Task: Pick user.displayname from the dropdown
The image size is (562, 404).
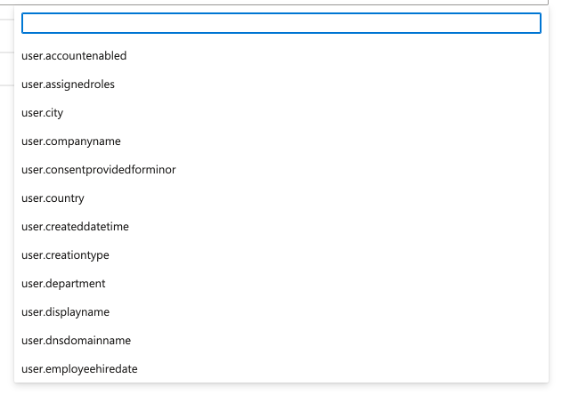Action: (281, 312)
